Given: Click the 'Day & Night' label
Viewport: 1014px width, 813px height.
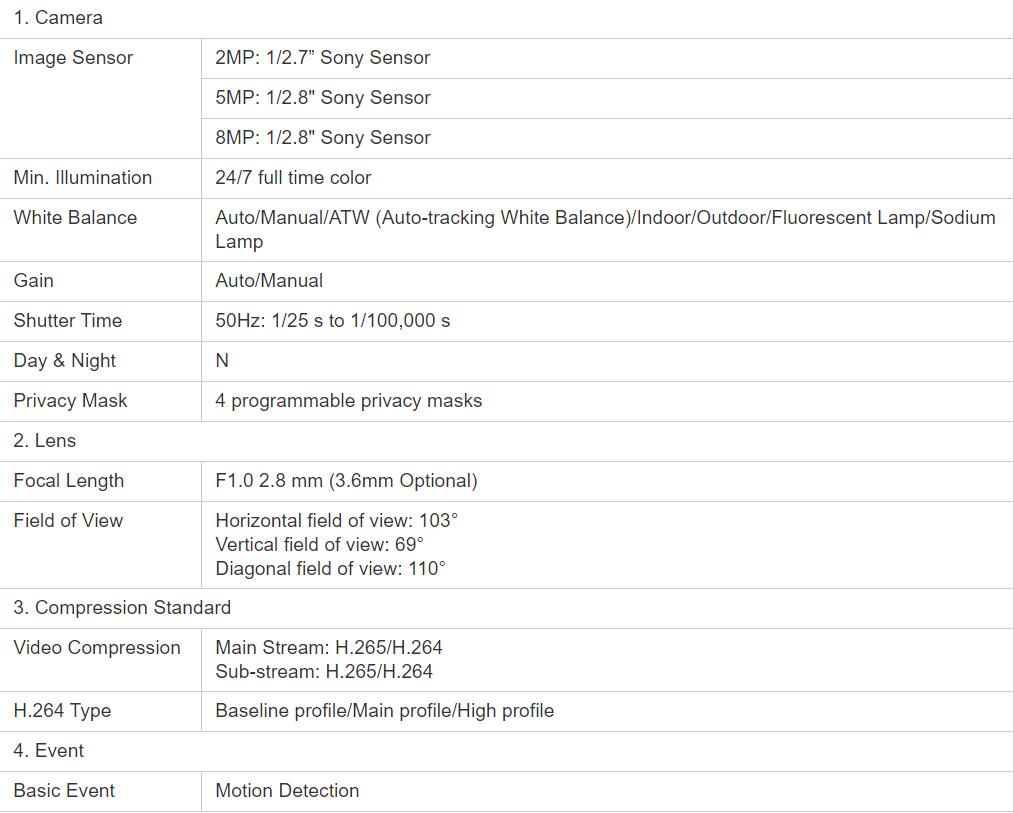Looking at the screenshot, I should click(x=65, y=361).
